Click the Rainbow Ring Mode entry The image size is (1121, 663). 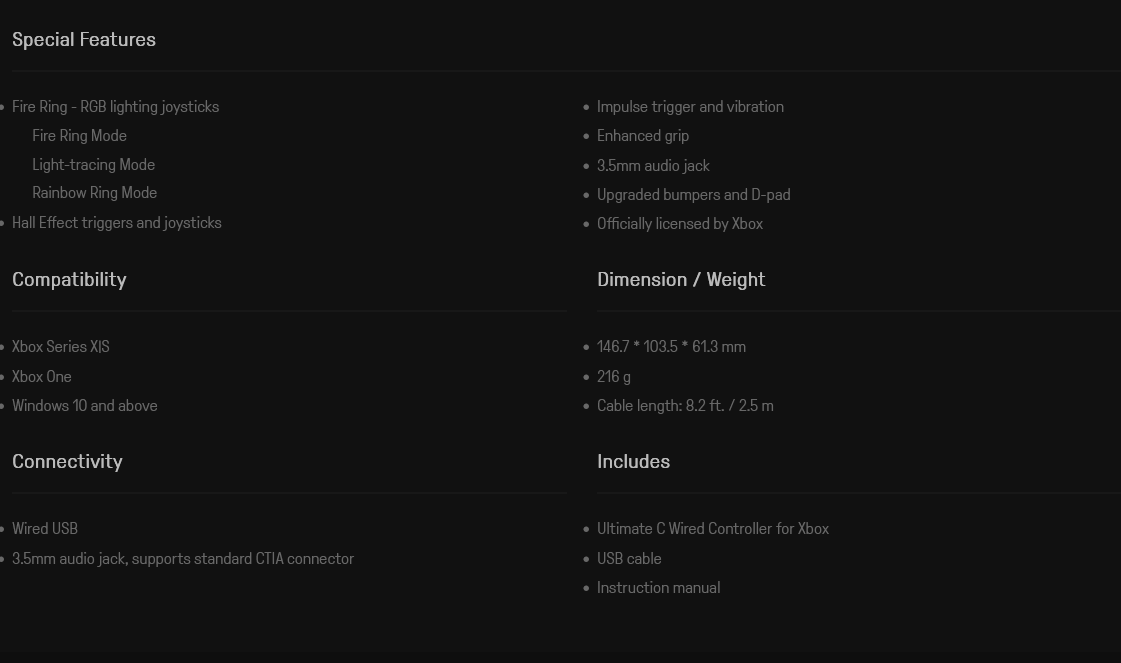[x=94, y=193]
